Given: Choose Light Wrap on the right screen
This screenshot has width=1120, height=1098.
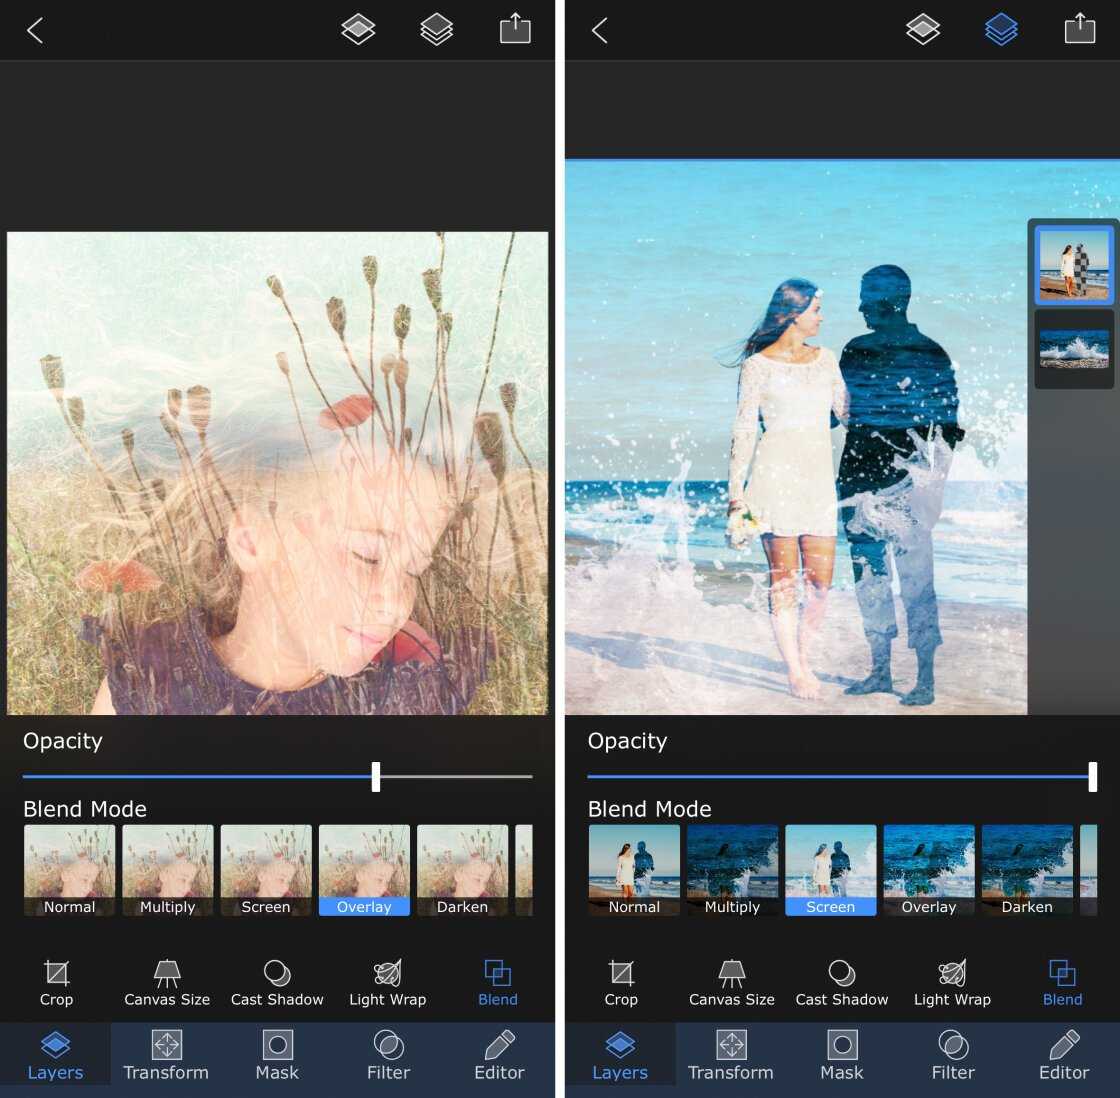Looking at the screenshot, I should point(952,982).
